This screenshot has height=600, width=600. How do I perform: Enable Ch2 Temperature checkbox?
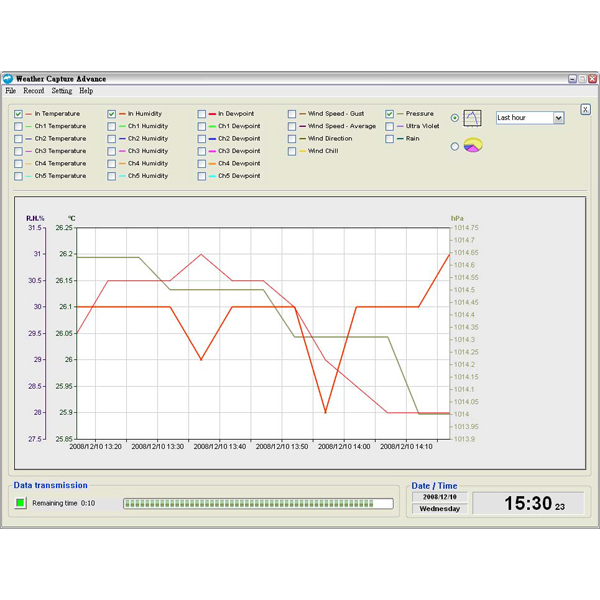(18, 139)
